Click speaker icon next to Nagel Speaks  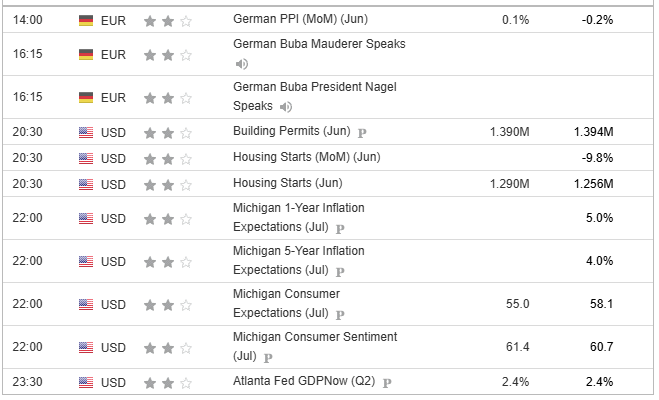tap(286, 107)
